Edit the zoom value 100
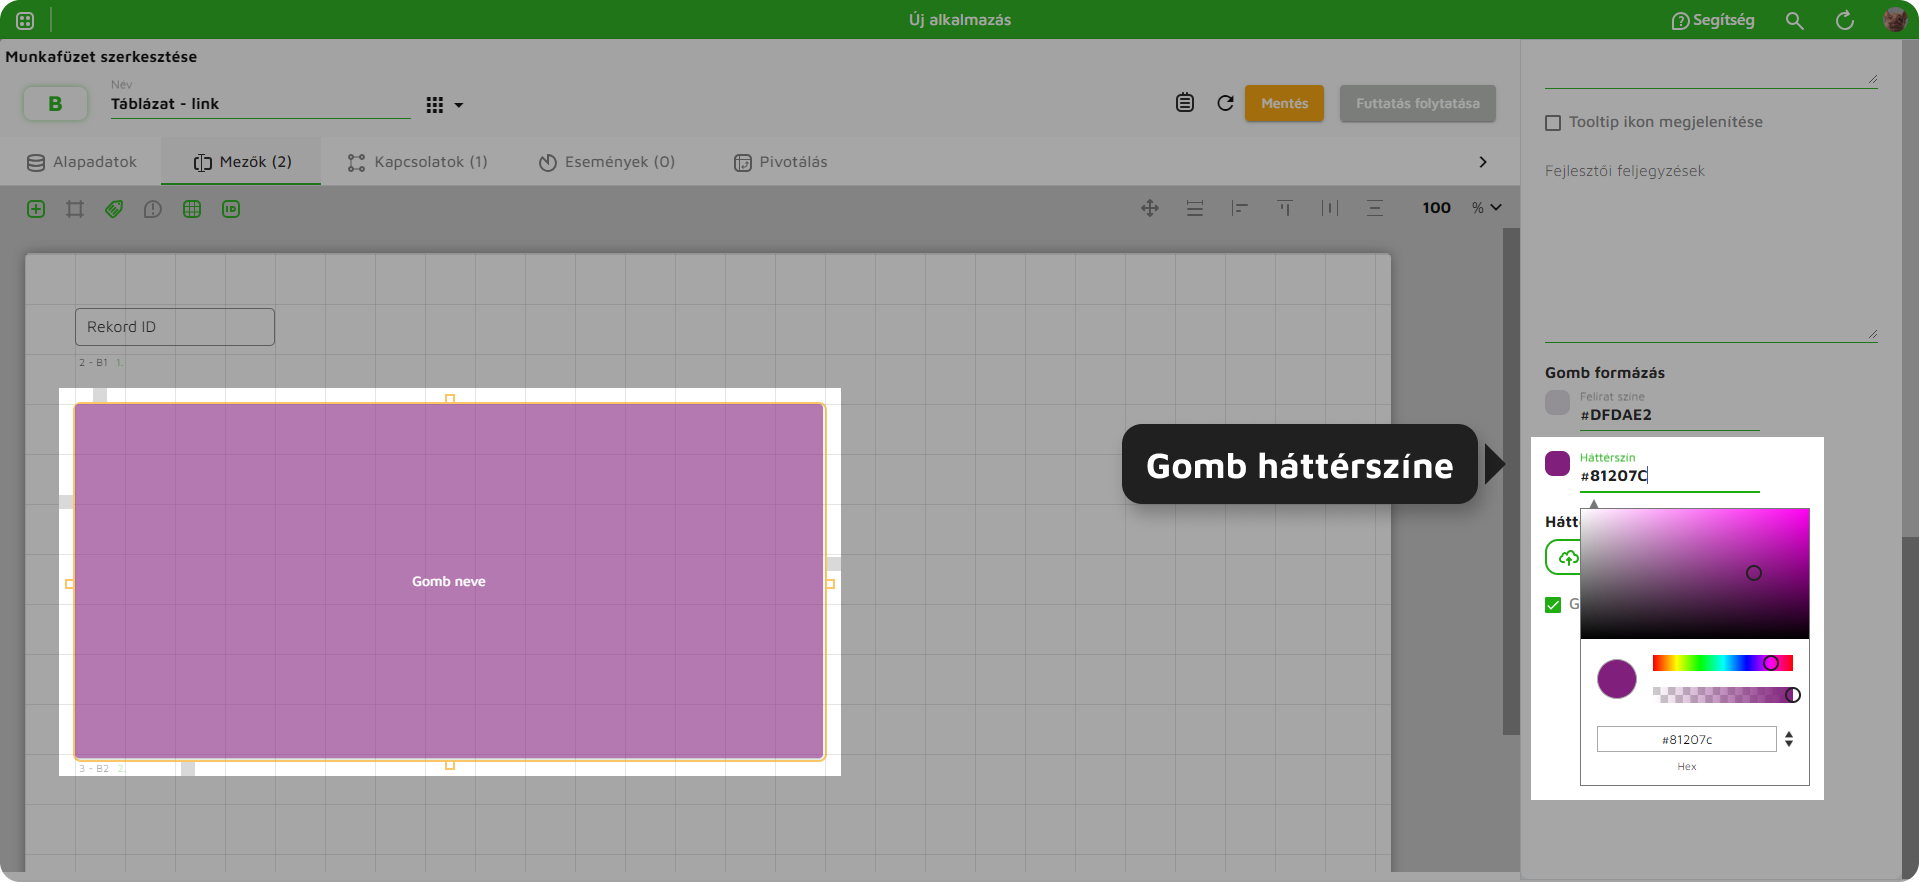 (x=1436, y=208)
